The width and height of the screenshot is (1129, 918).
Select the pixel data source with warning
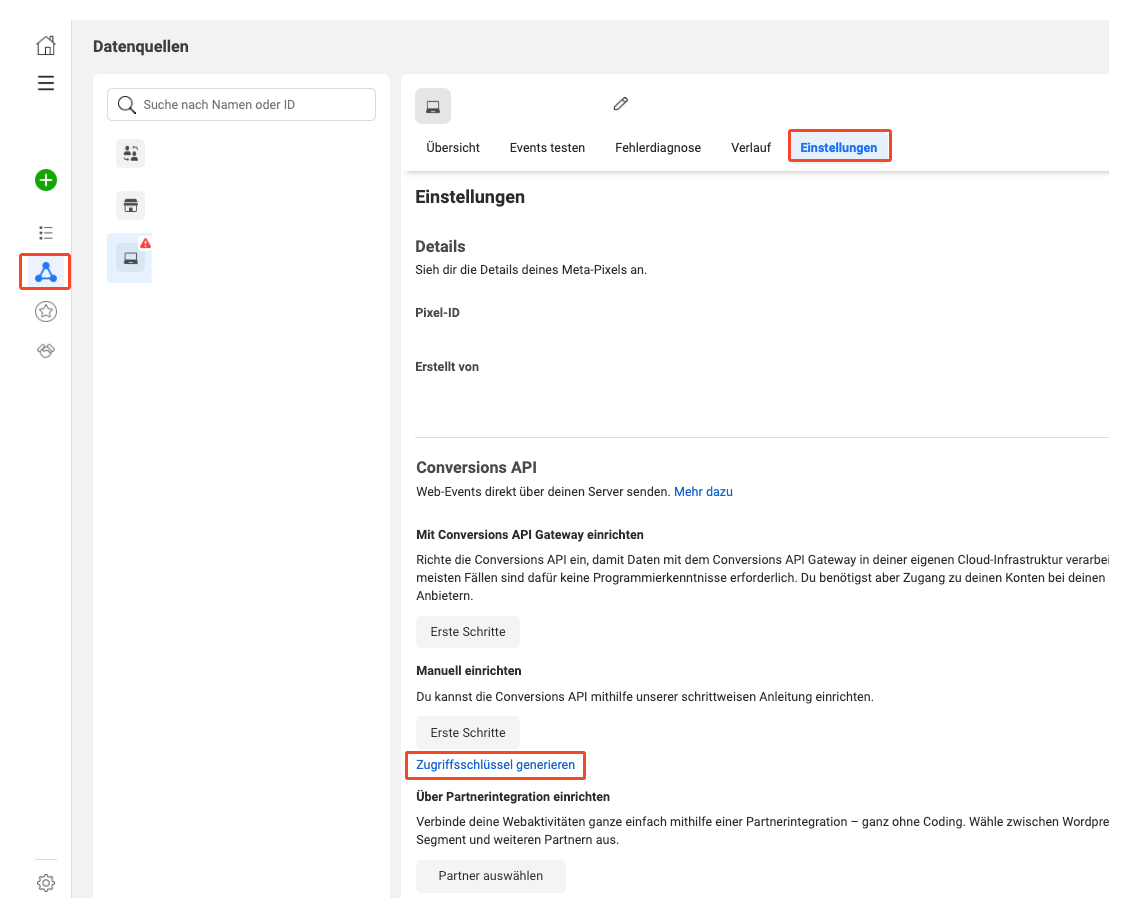click(x=130, y=258)
